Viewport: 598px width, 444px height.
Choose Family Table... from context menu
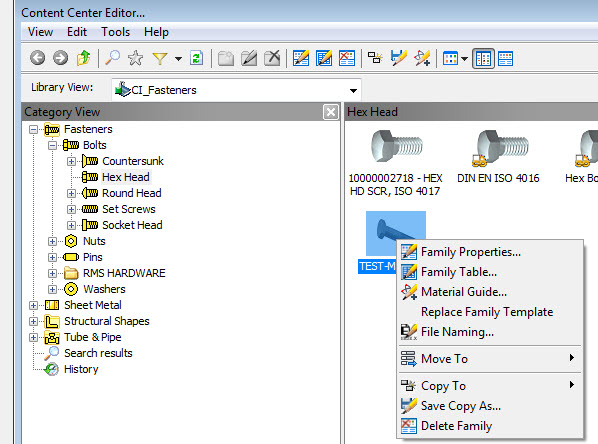point(490,272)
